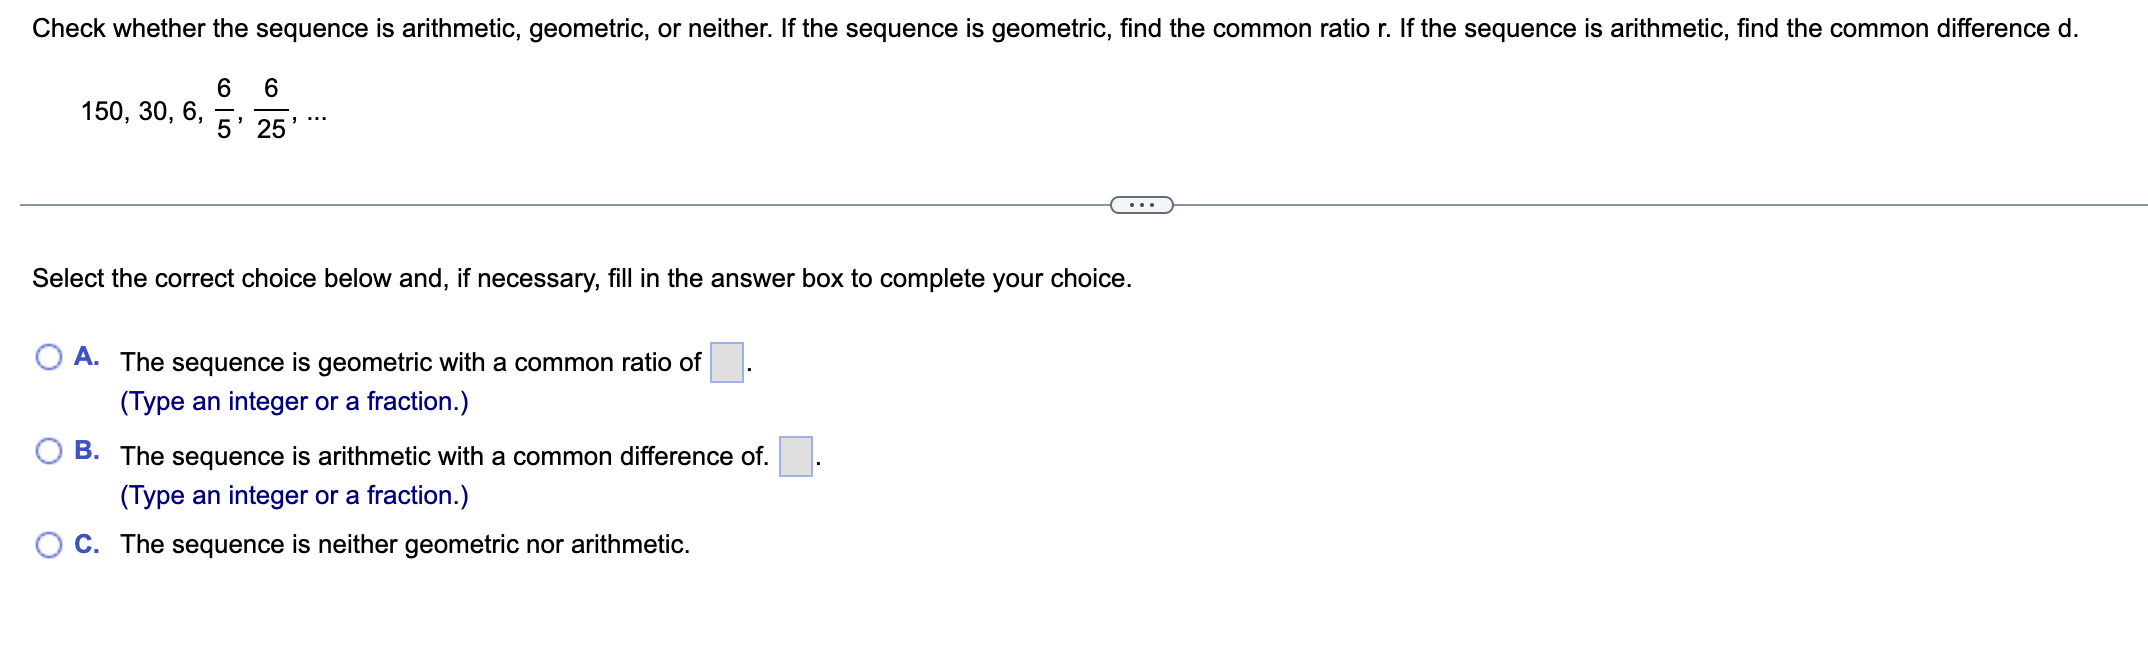Screen dimensions: 2148x660
Task: Click the option 'The sequence is neither geometric nor arithmetic'
Action: (405, 544)
